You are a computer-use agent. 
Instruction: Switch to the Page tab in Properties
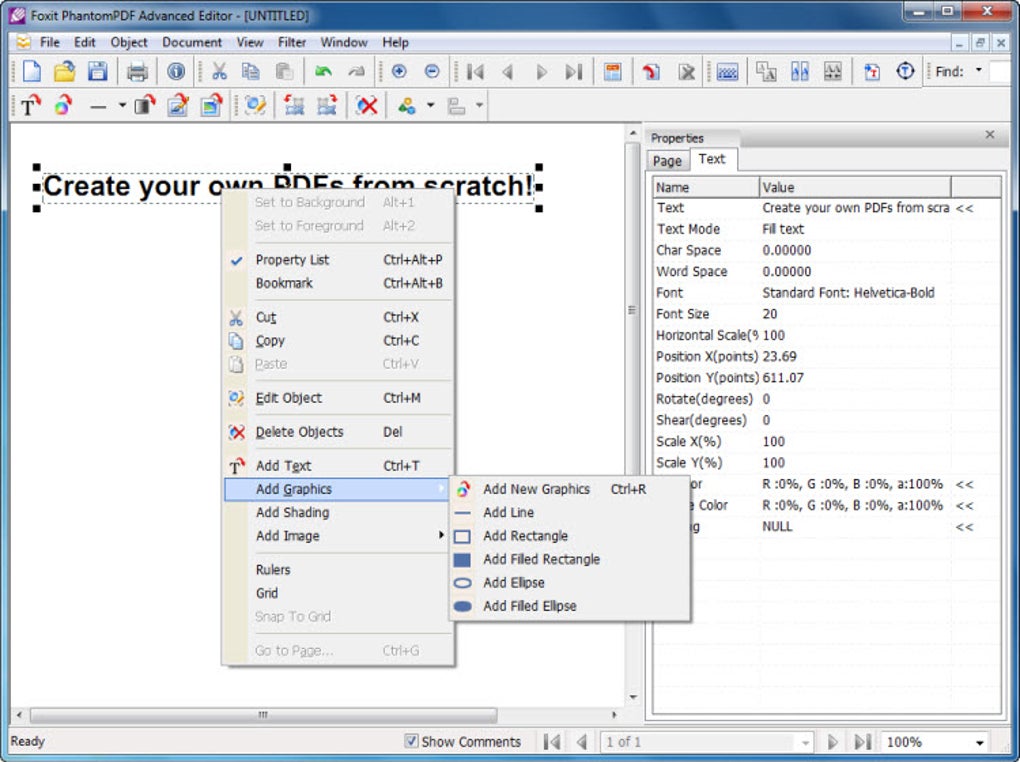(666, 160)
